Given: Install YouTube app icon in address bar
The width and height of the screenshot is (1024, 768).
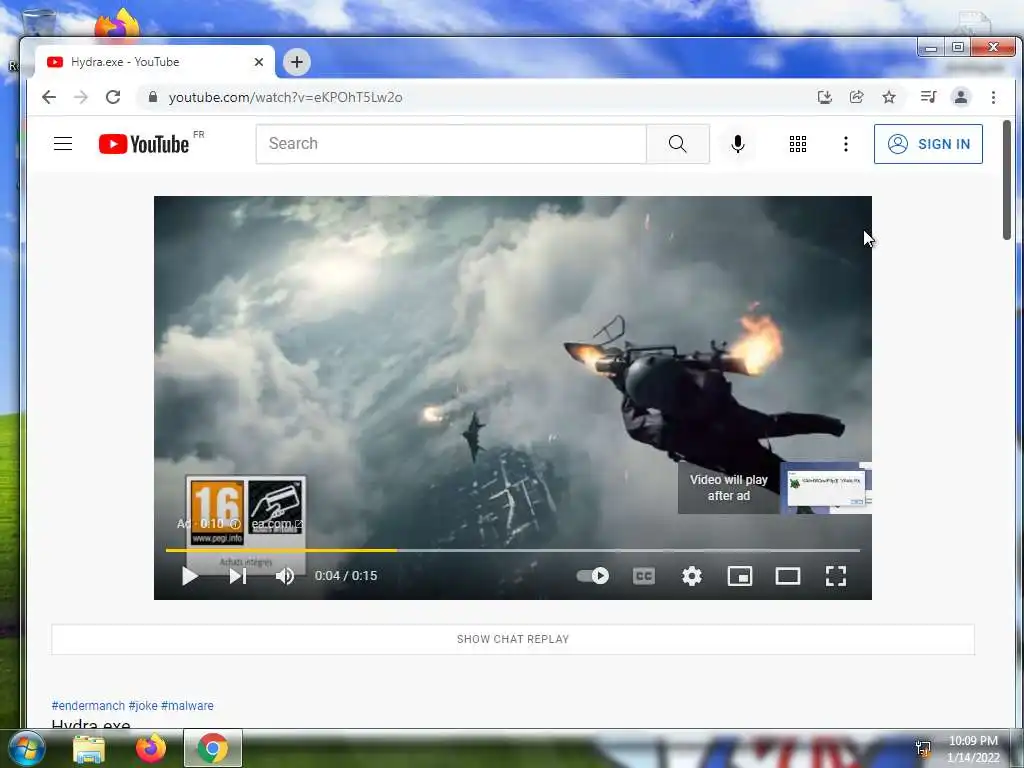Looking at the screenshot, I should [x=825, y=97].
